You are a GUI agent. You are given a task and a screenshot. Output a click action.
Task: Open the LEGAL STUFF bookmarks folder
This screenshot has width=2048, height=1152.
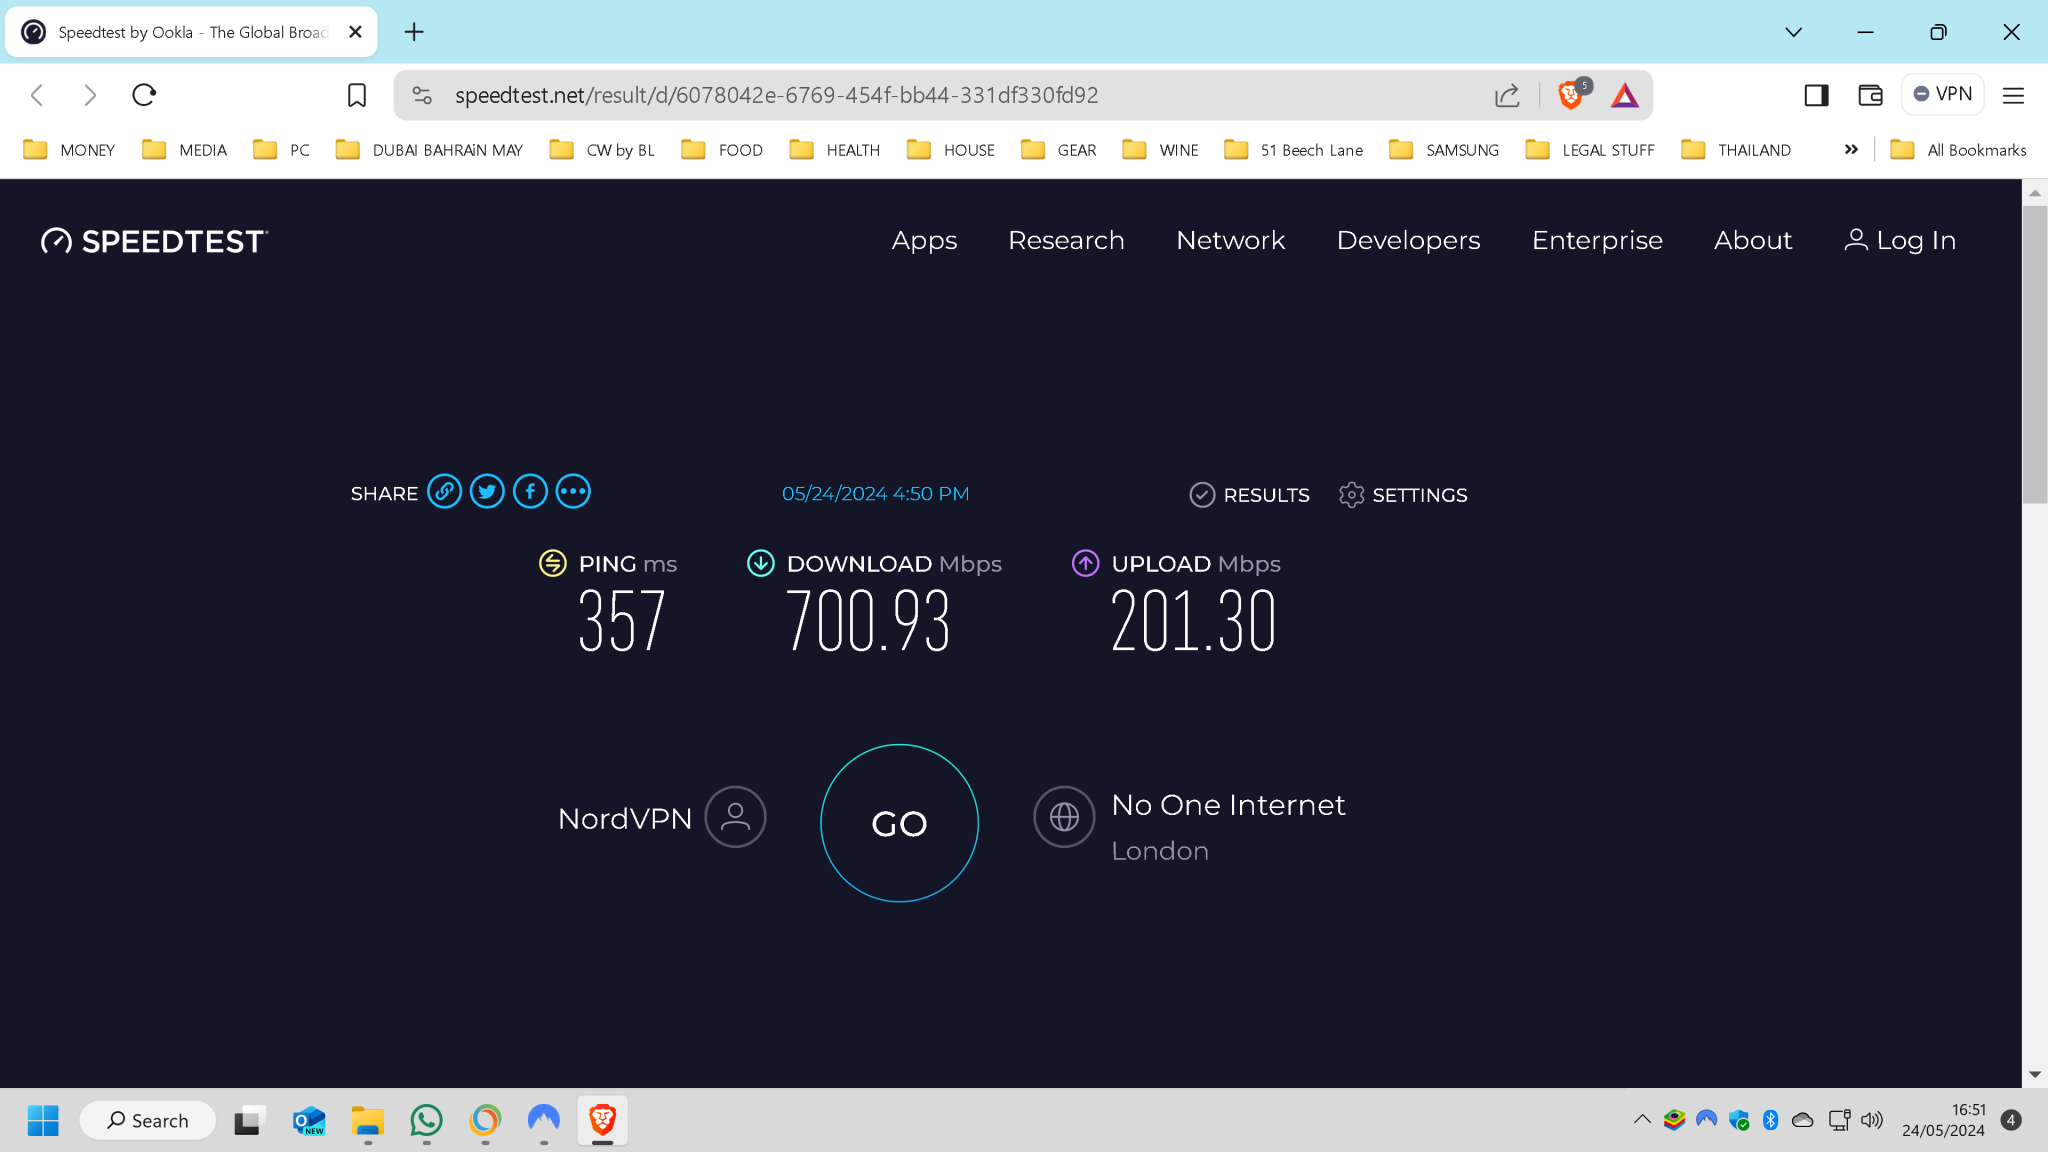[1590, 150]
